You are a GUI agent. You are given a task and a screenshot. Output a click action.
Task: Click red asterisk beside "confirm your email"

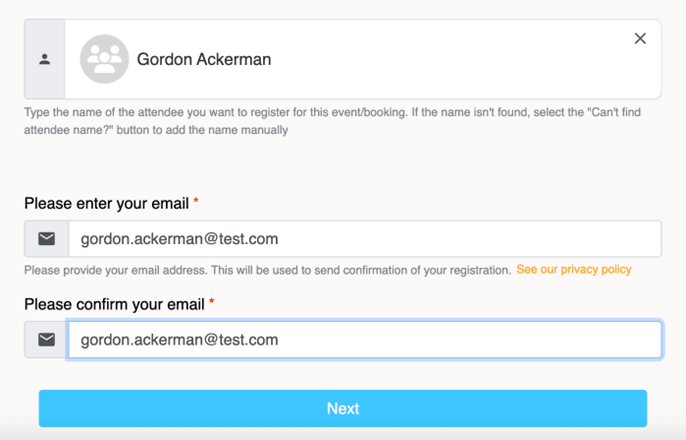click(x=212, y=303)
